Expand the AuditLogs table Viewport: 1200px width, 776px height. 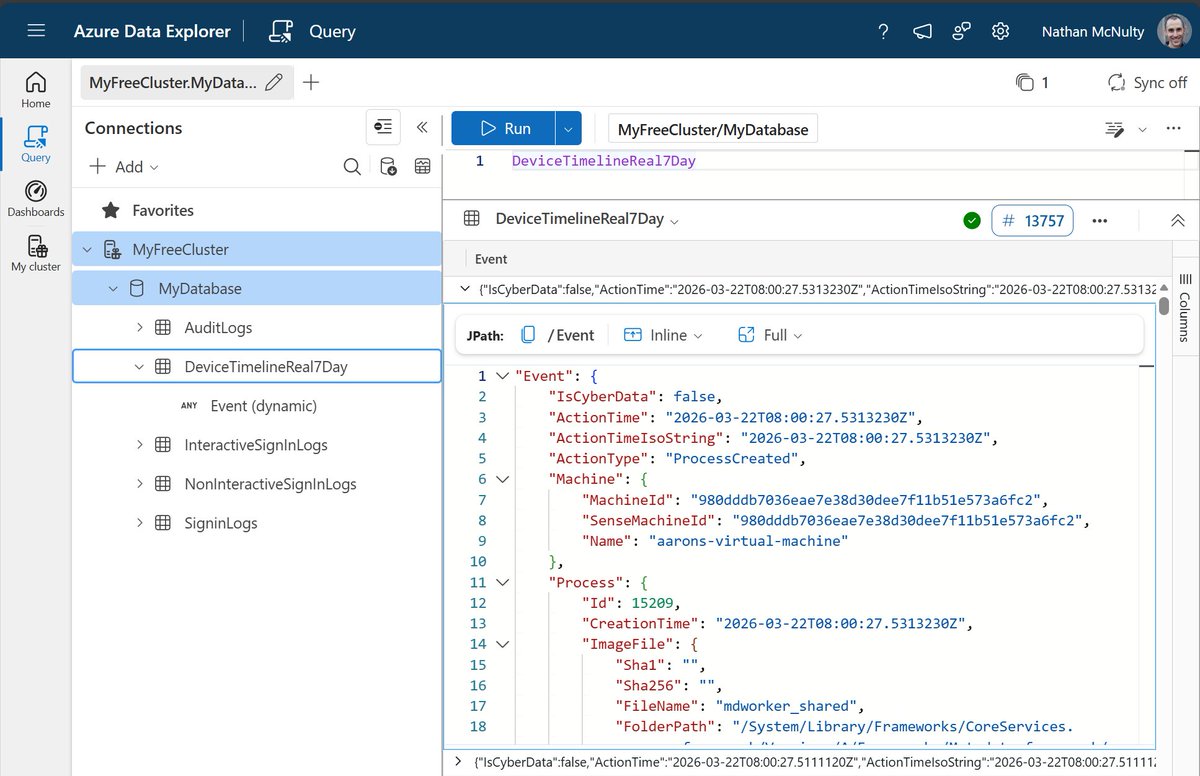click(x=140, y=327)
